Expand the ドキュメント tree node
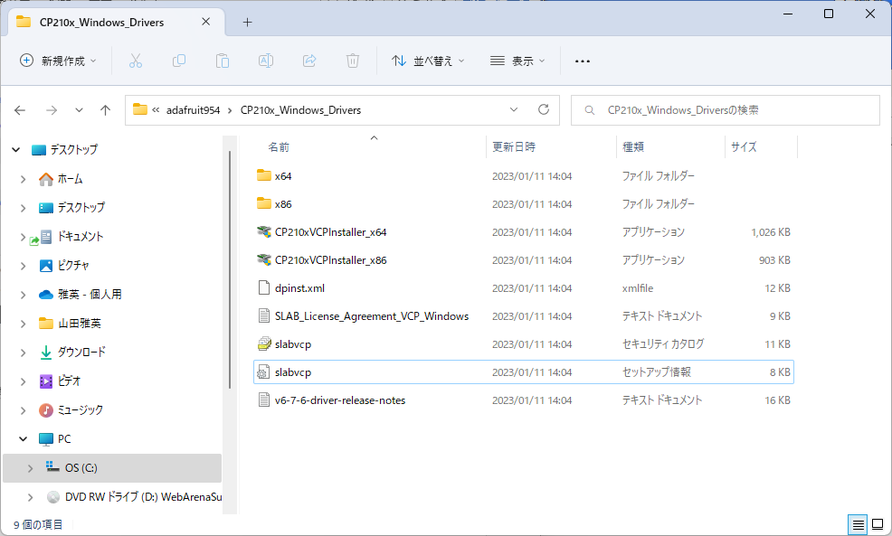Viewport: 892px width, 536px height. tap(23, 237)
